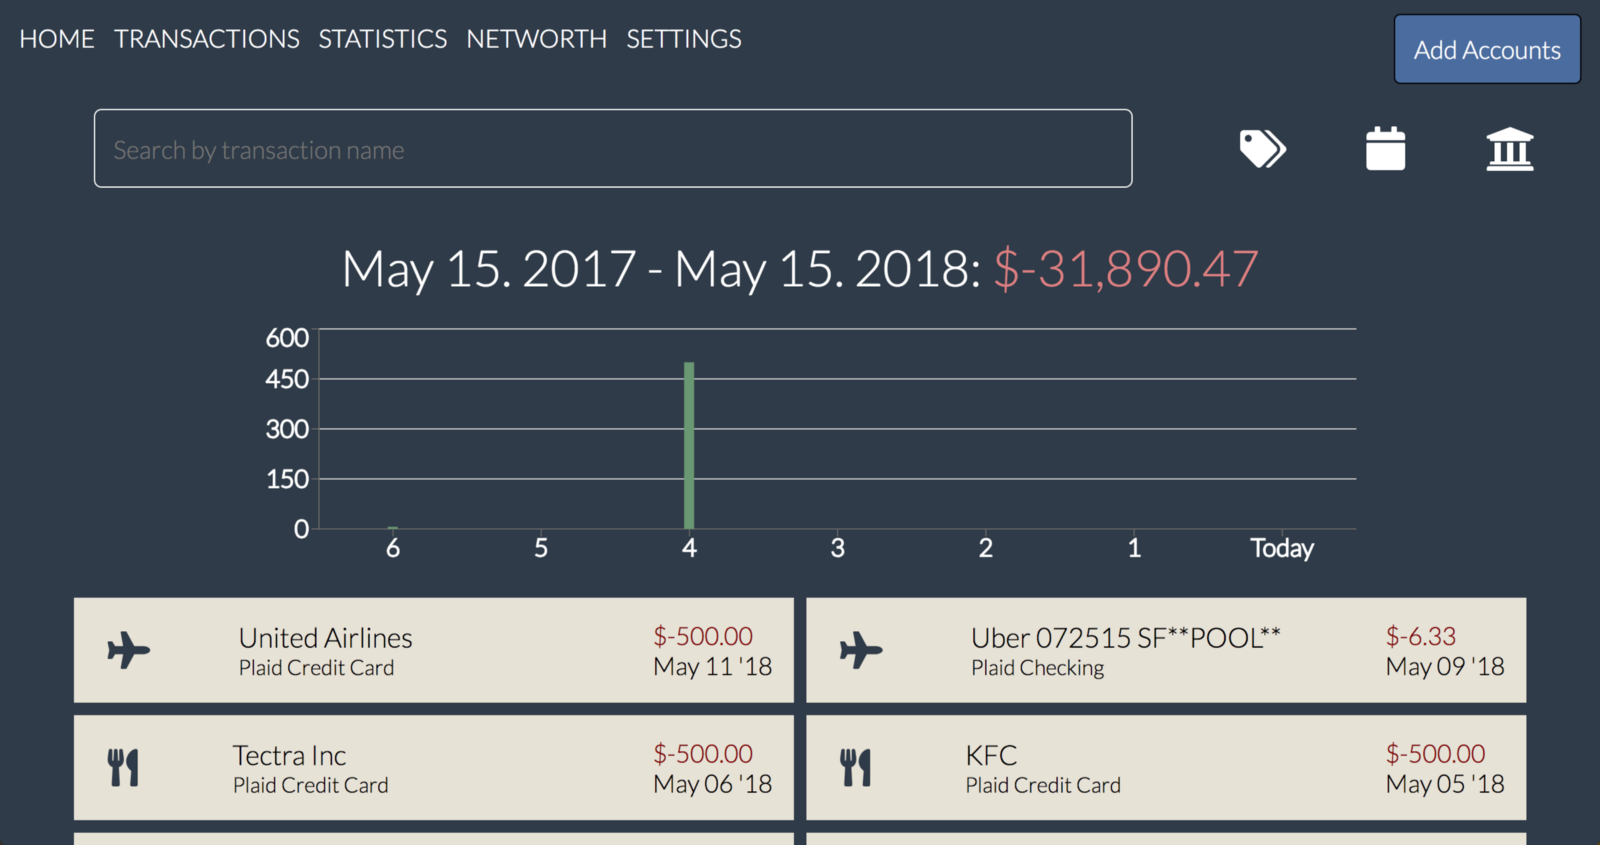Viewport: 1600px width, 845px height.
Task: Open the calendar date filter icon
Action: coord(1385,149)
